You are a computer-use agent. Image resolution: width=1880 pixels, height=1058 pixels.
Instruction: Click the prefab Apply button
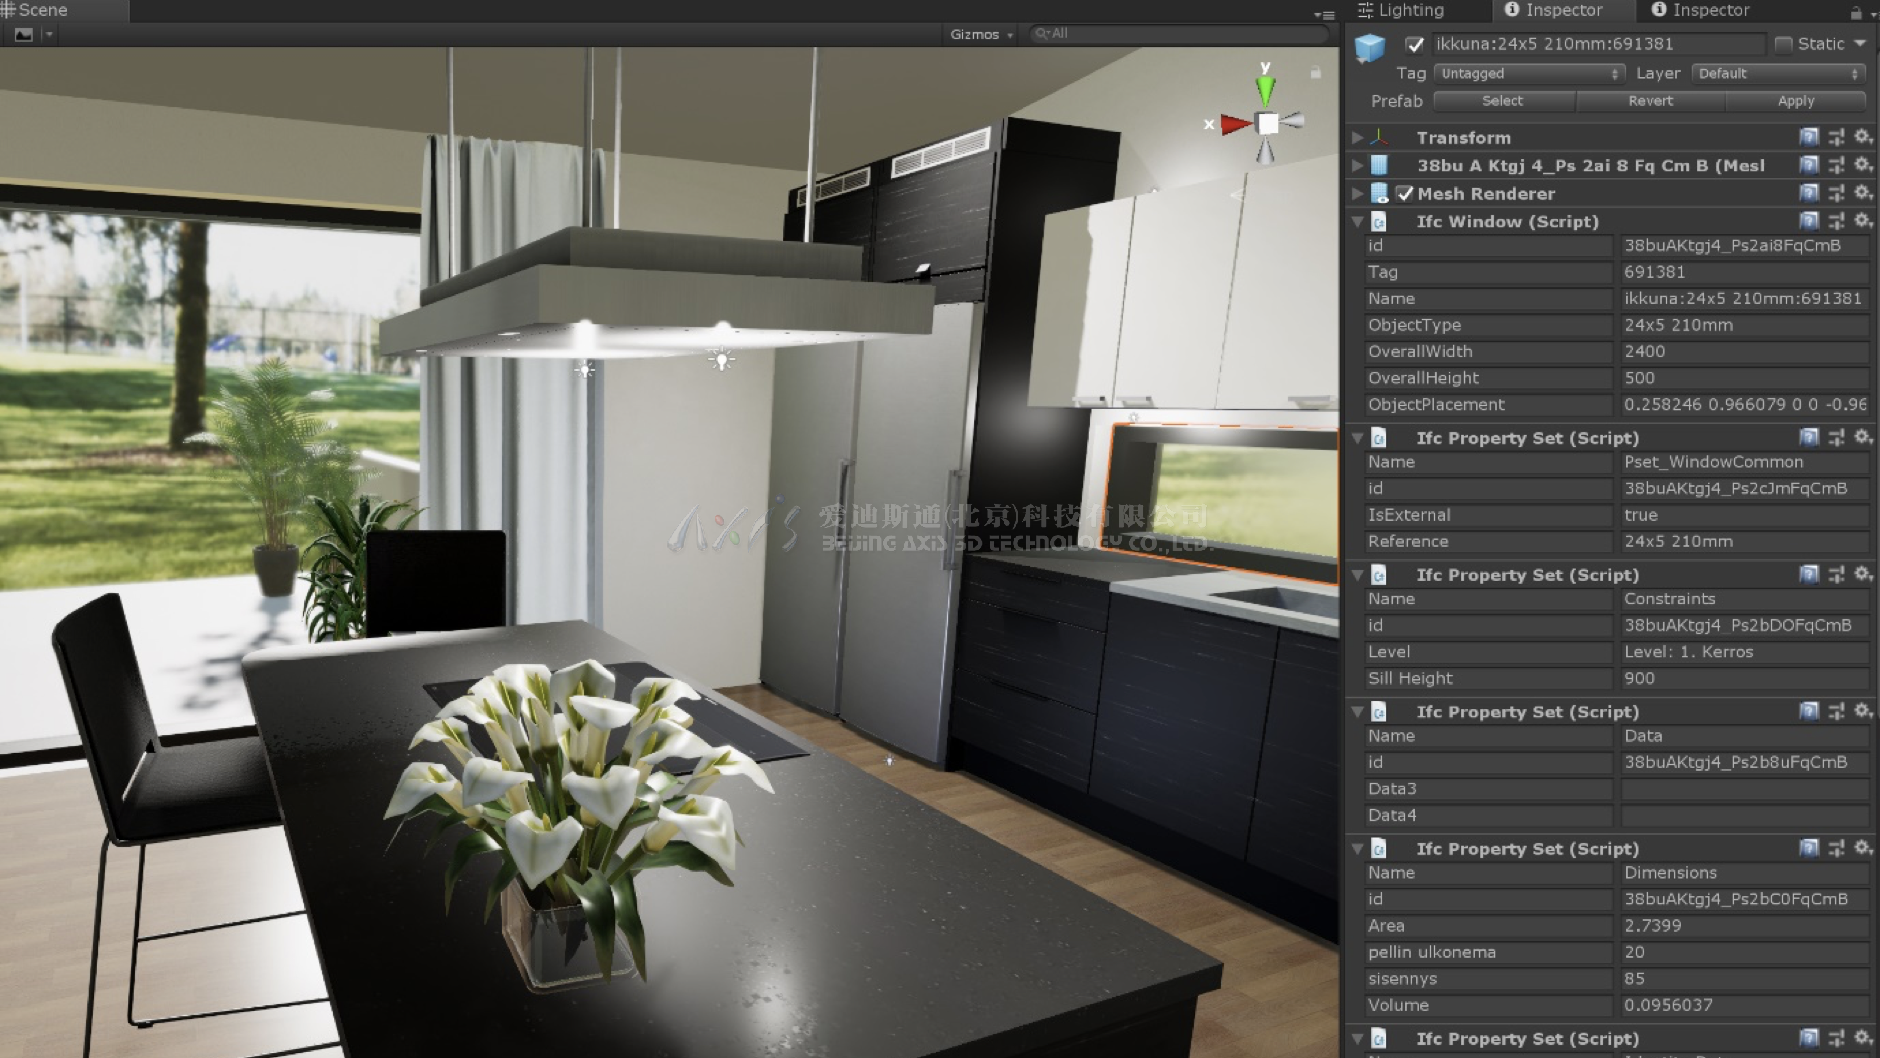1795,101
